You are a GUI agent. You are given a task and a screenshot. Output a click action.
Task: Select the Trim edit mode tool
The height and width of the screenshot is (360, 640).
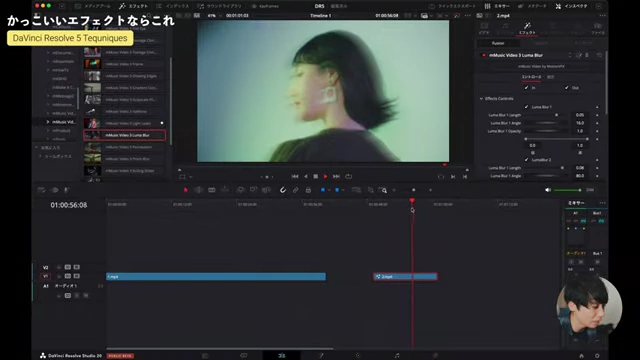click(199, 190)
